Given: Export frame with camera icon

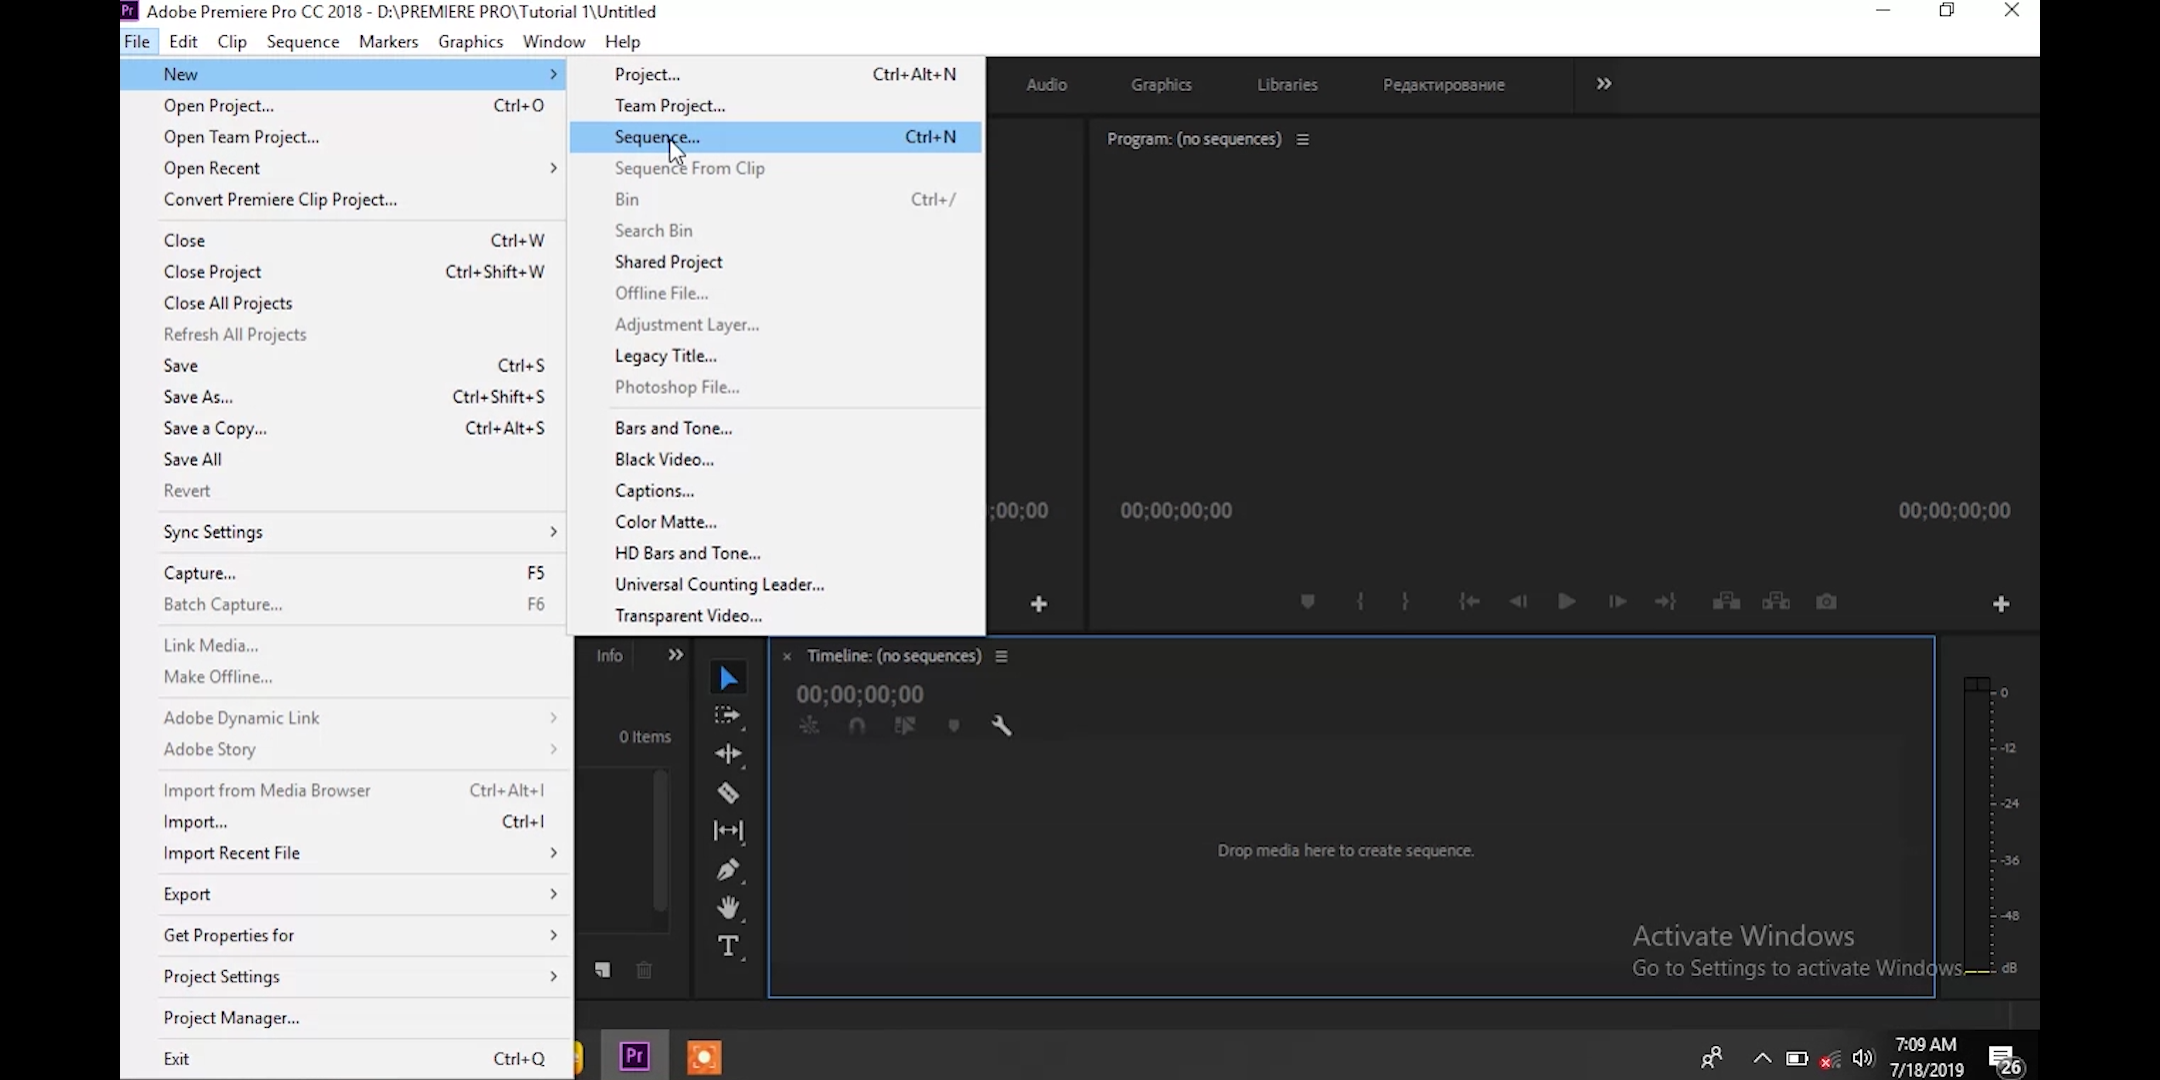Looking at the screenshot, I should tap(1826, 602).
